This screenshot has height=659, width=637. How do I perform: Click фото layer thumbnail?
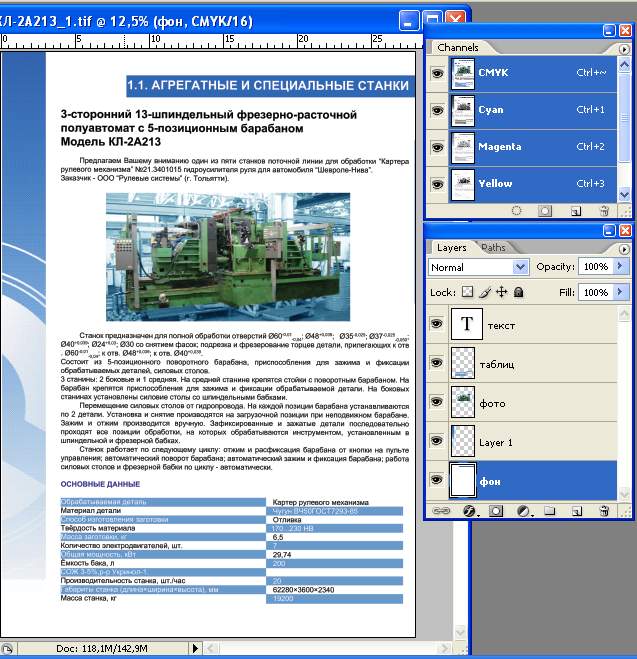(x=463, y=402)
